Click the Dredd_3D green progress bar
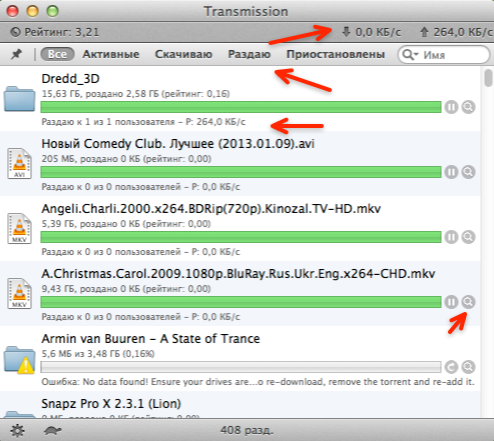 point(241,107)
